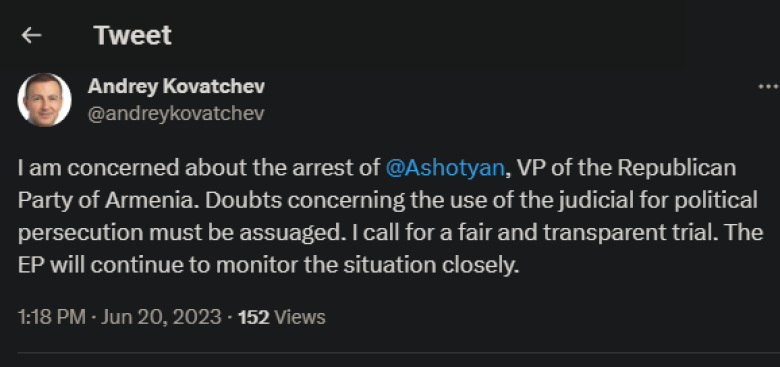Click the words 'I am concerned'
780x367 pixels.
[x=99, y=168]
